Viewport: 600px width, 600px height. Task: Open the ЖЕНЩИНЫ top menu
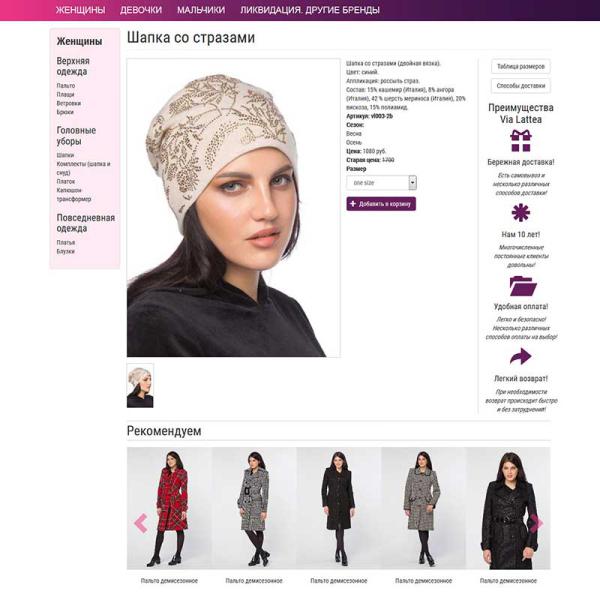(x=80, y=10)
